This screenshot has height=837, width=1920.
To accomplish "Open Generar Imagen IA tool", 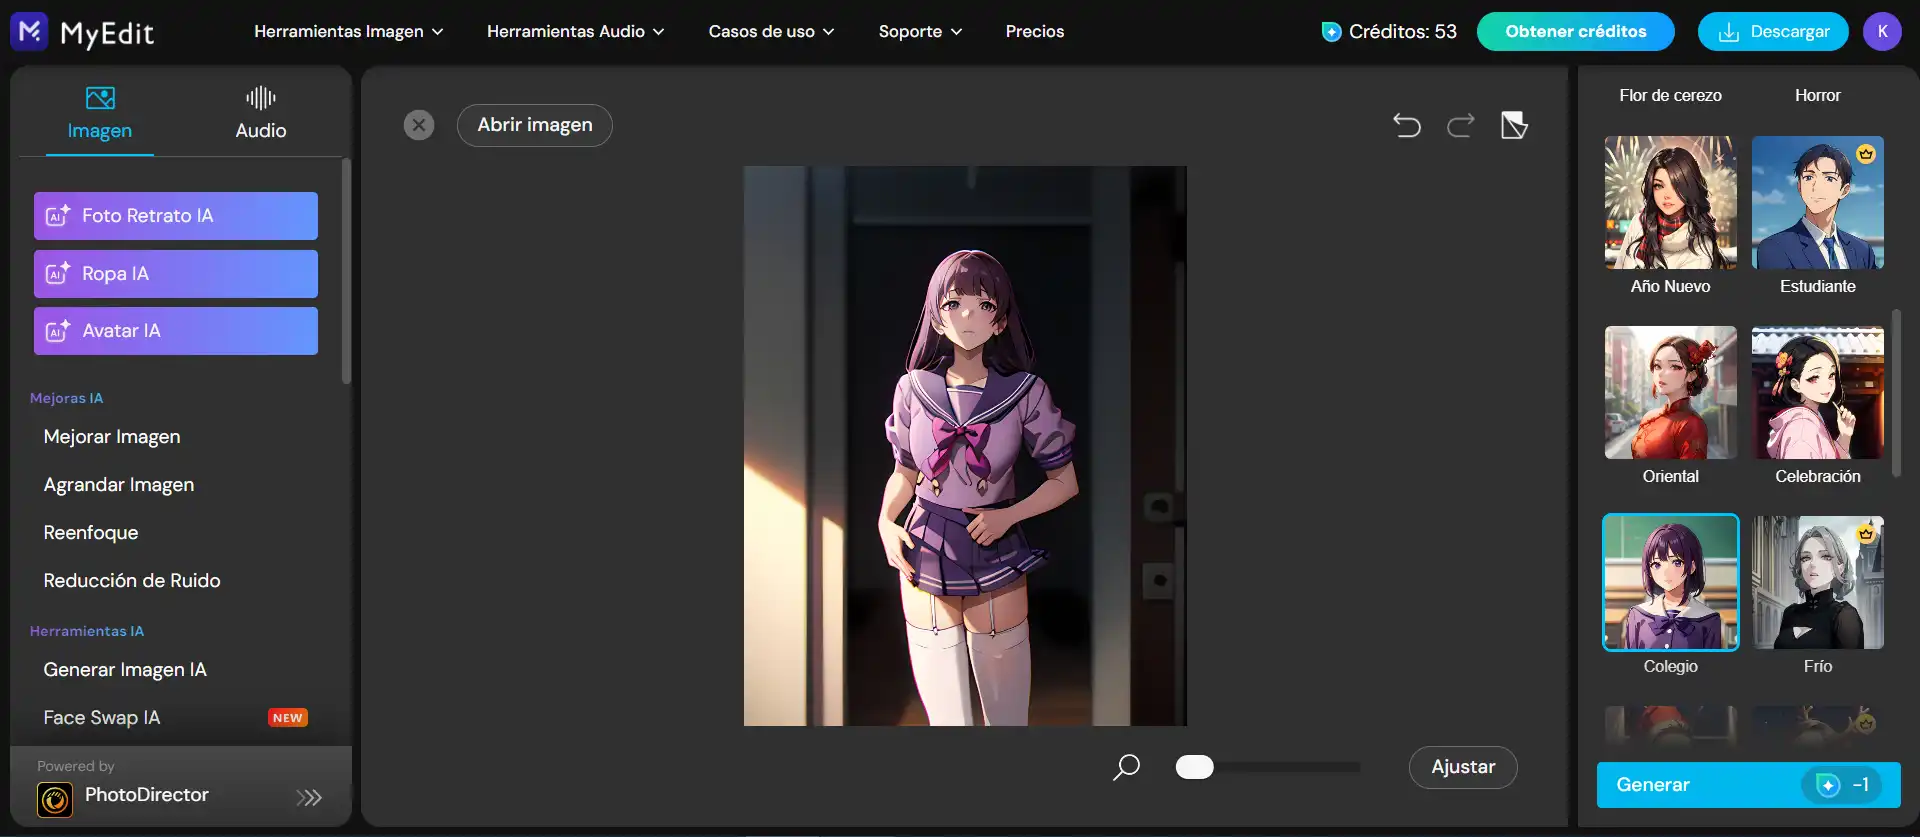I will click(x=125, y=670).
